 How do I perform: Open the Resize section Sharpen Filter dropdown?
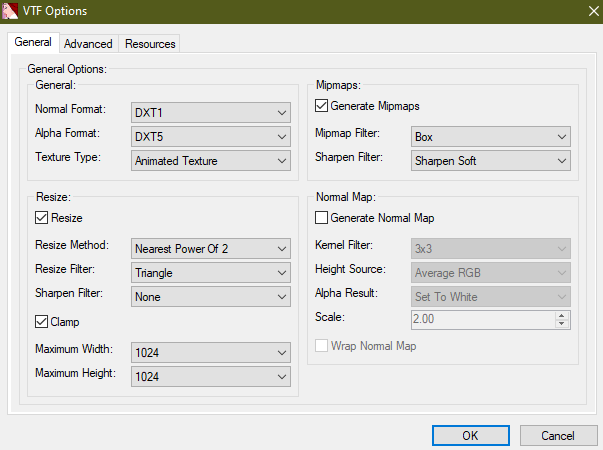click(x=211, y=296)
